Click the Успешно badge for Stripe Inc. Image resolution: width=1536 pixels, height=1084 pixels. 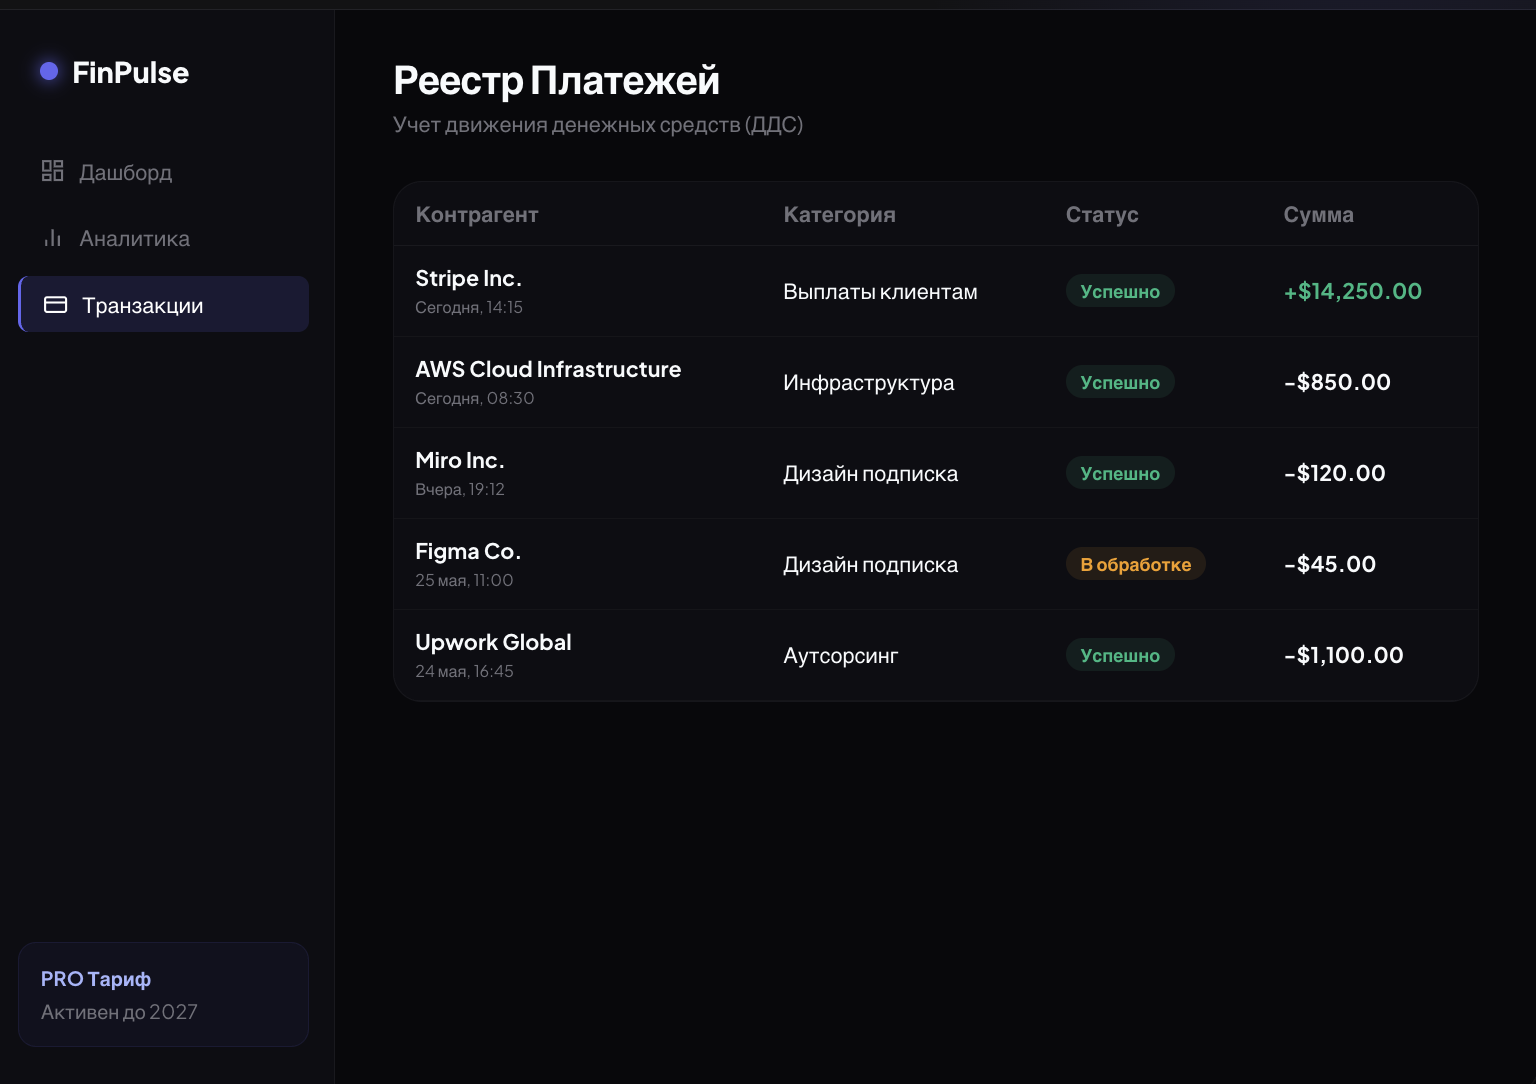point(1120,291)
